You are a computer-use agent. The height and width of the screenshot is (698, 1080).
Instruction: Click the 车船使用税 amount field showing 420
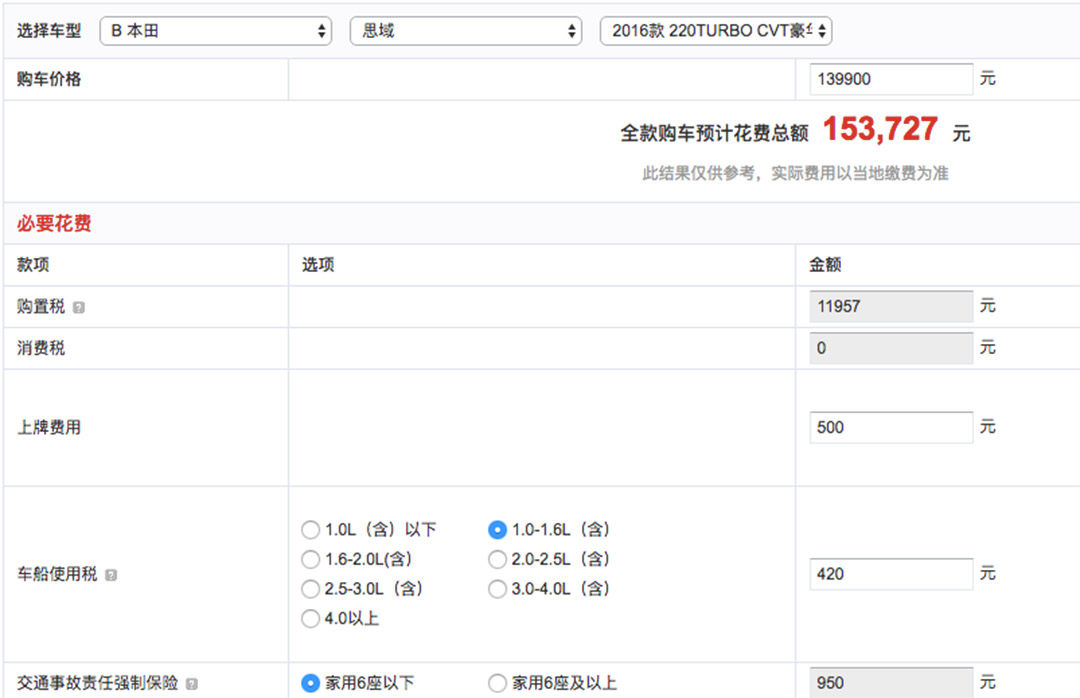890,574
